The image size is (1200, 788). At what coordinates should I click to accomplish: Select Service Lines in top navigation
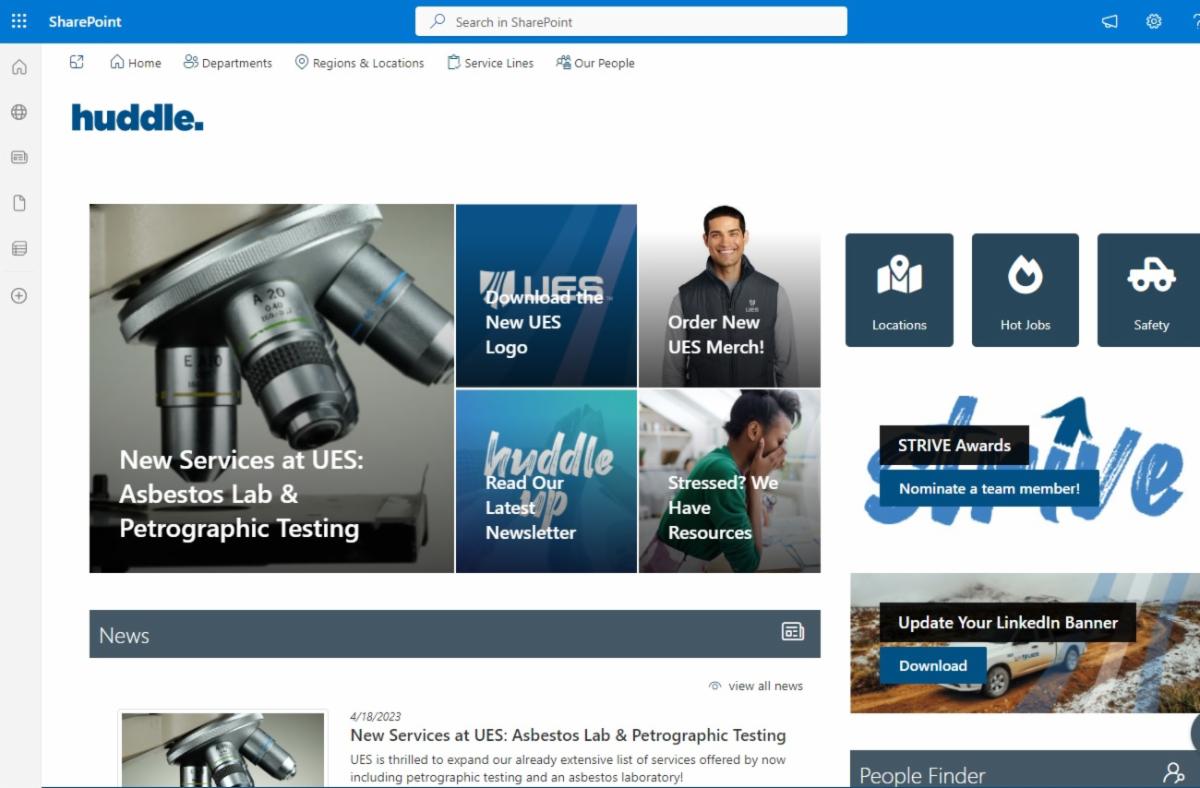(490, 63)
